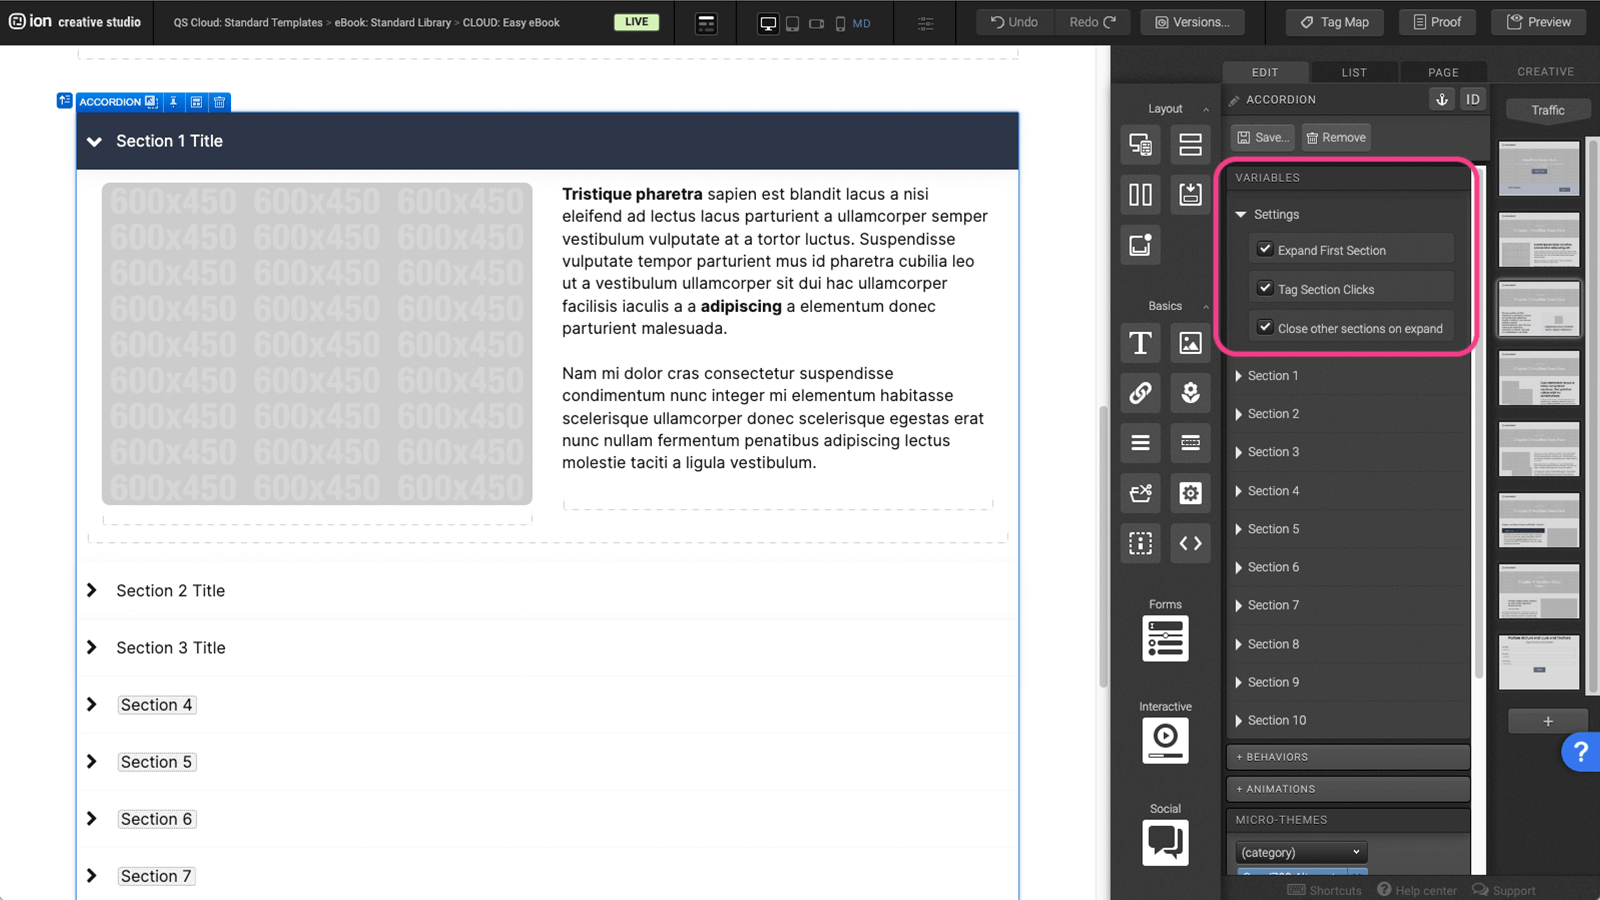
Task: Click the ion creative studio logo
Action: [75, 21]
